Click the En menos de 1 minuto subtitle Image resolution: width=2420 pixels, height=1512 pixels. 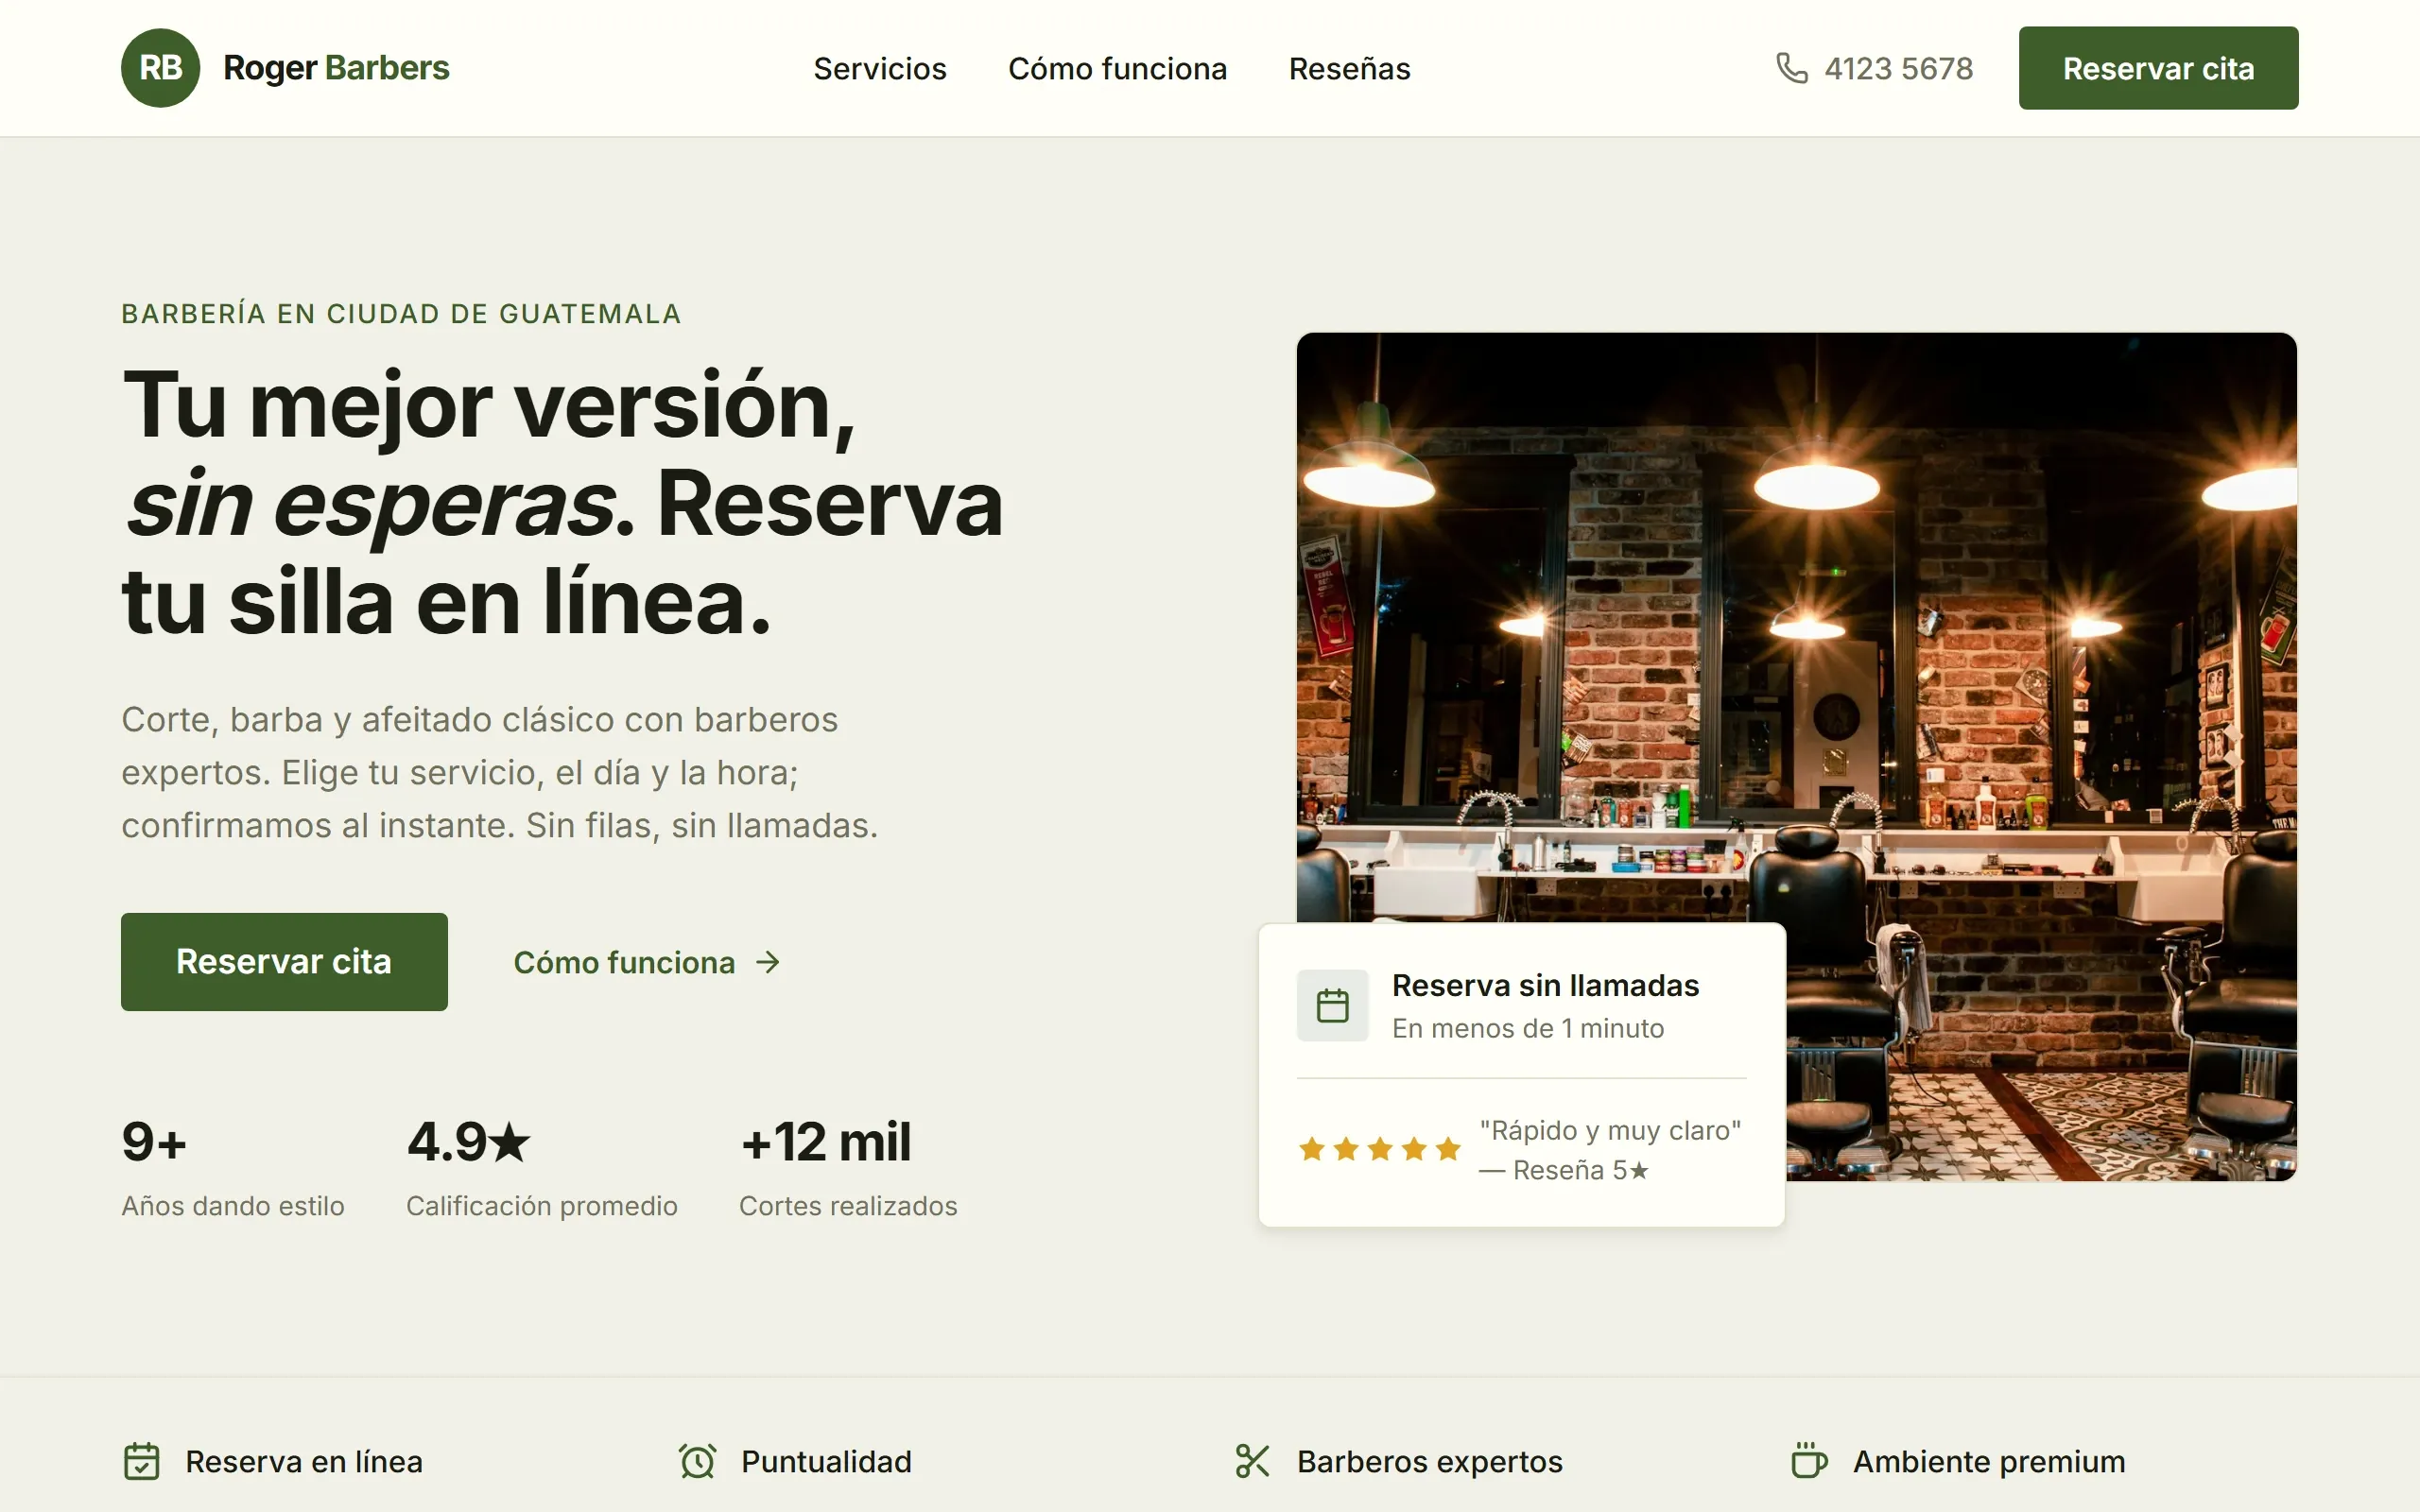1528,1028
